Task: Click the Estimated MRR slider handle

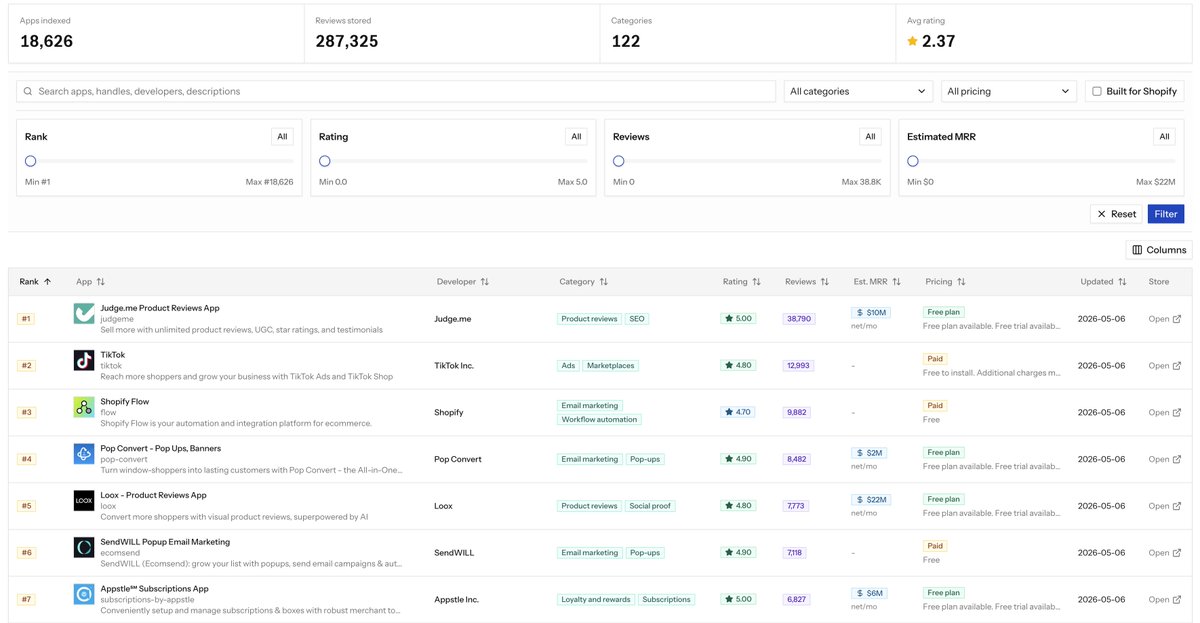Action: coord(913,161)
